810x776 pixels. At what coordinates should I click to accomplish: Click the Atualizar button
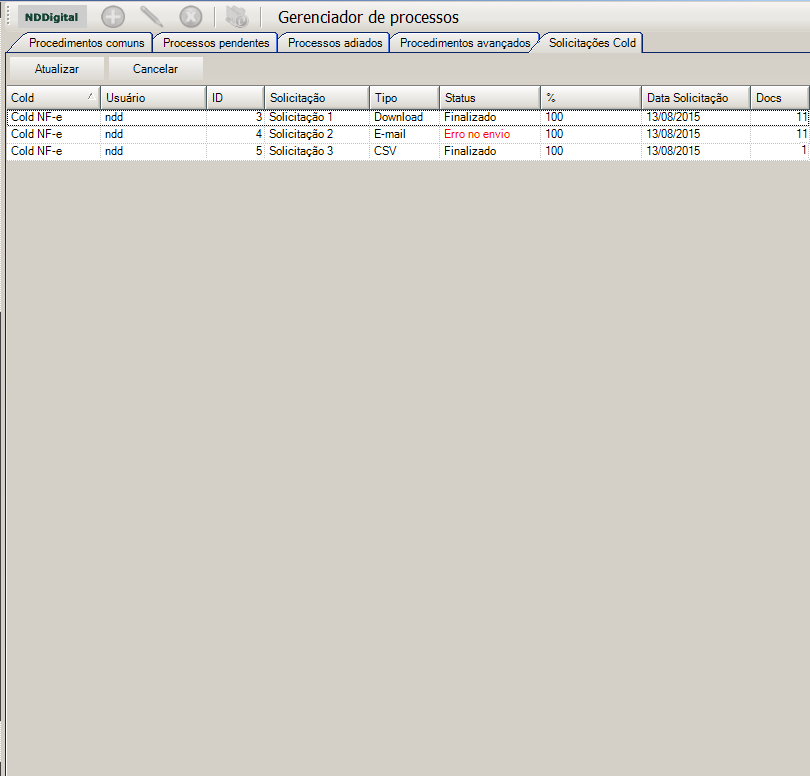tap(57, 69)
